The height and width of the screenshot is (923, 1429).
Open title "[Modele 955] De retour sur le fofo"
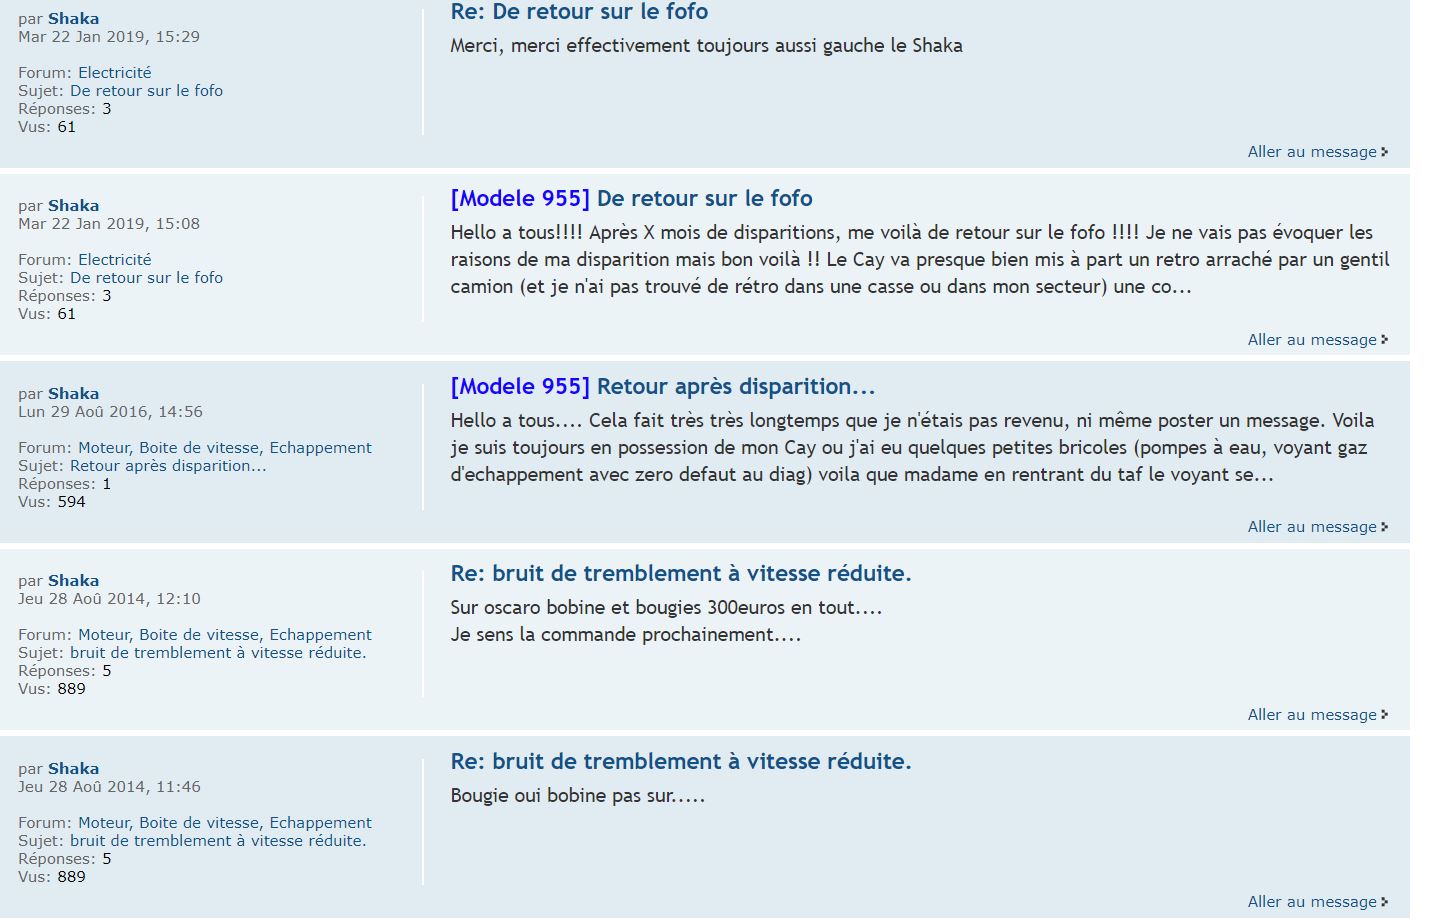click(x=631, y=198)
